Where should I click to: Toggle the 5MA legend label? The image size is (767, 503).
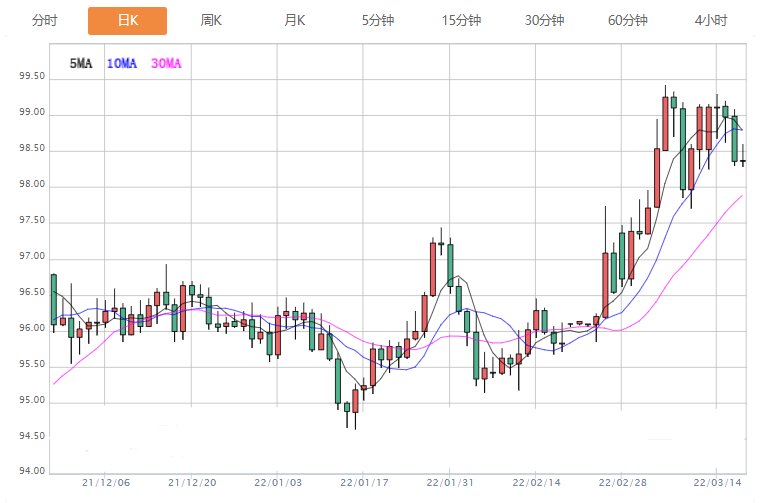click(x=81, y=64)
